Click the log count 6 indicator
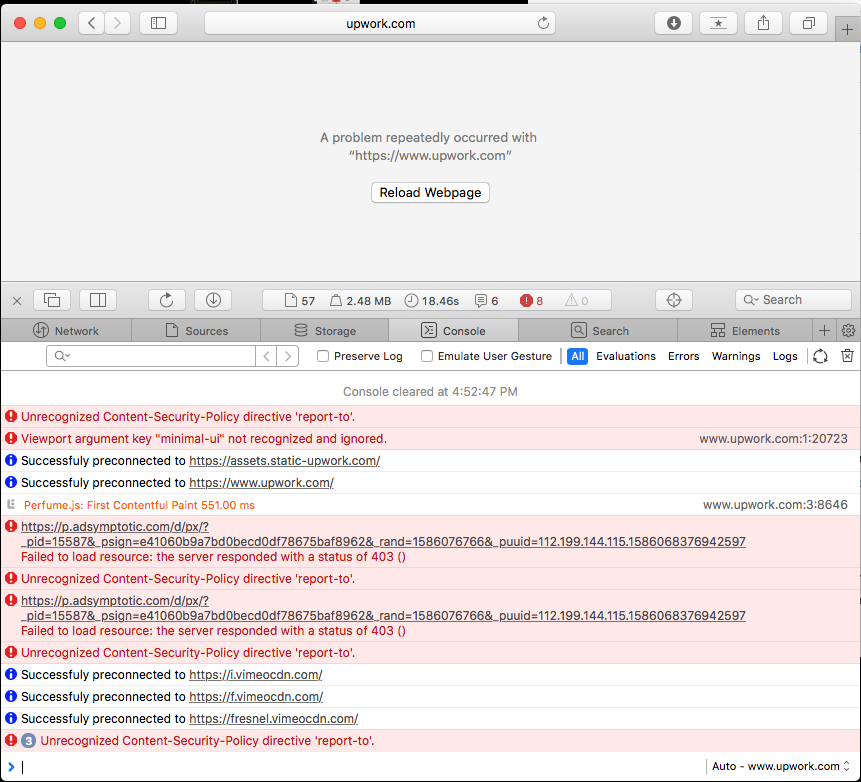The width and height of the screenshot is (861, 782). [487, 300]
